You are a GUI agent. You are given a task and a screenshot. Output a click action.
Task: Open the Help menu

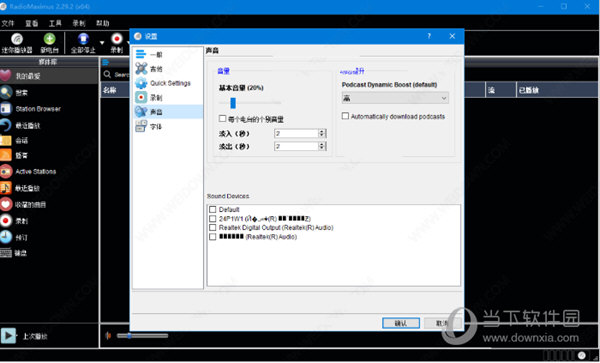[x=103, y=23]
